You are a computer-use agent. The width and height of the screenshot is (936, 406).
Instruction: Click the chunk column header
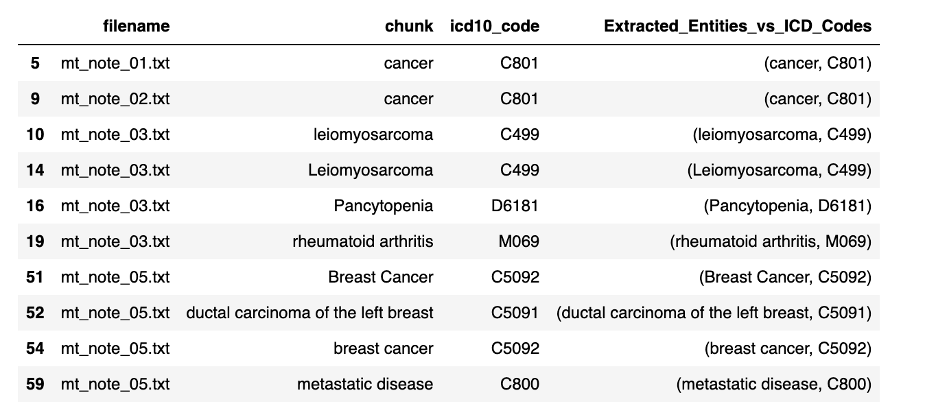point(409,26)
